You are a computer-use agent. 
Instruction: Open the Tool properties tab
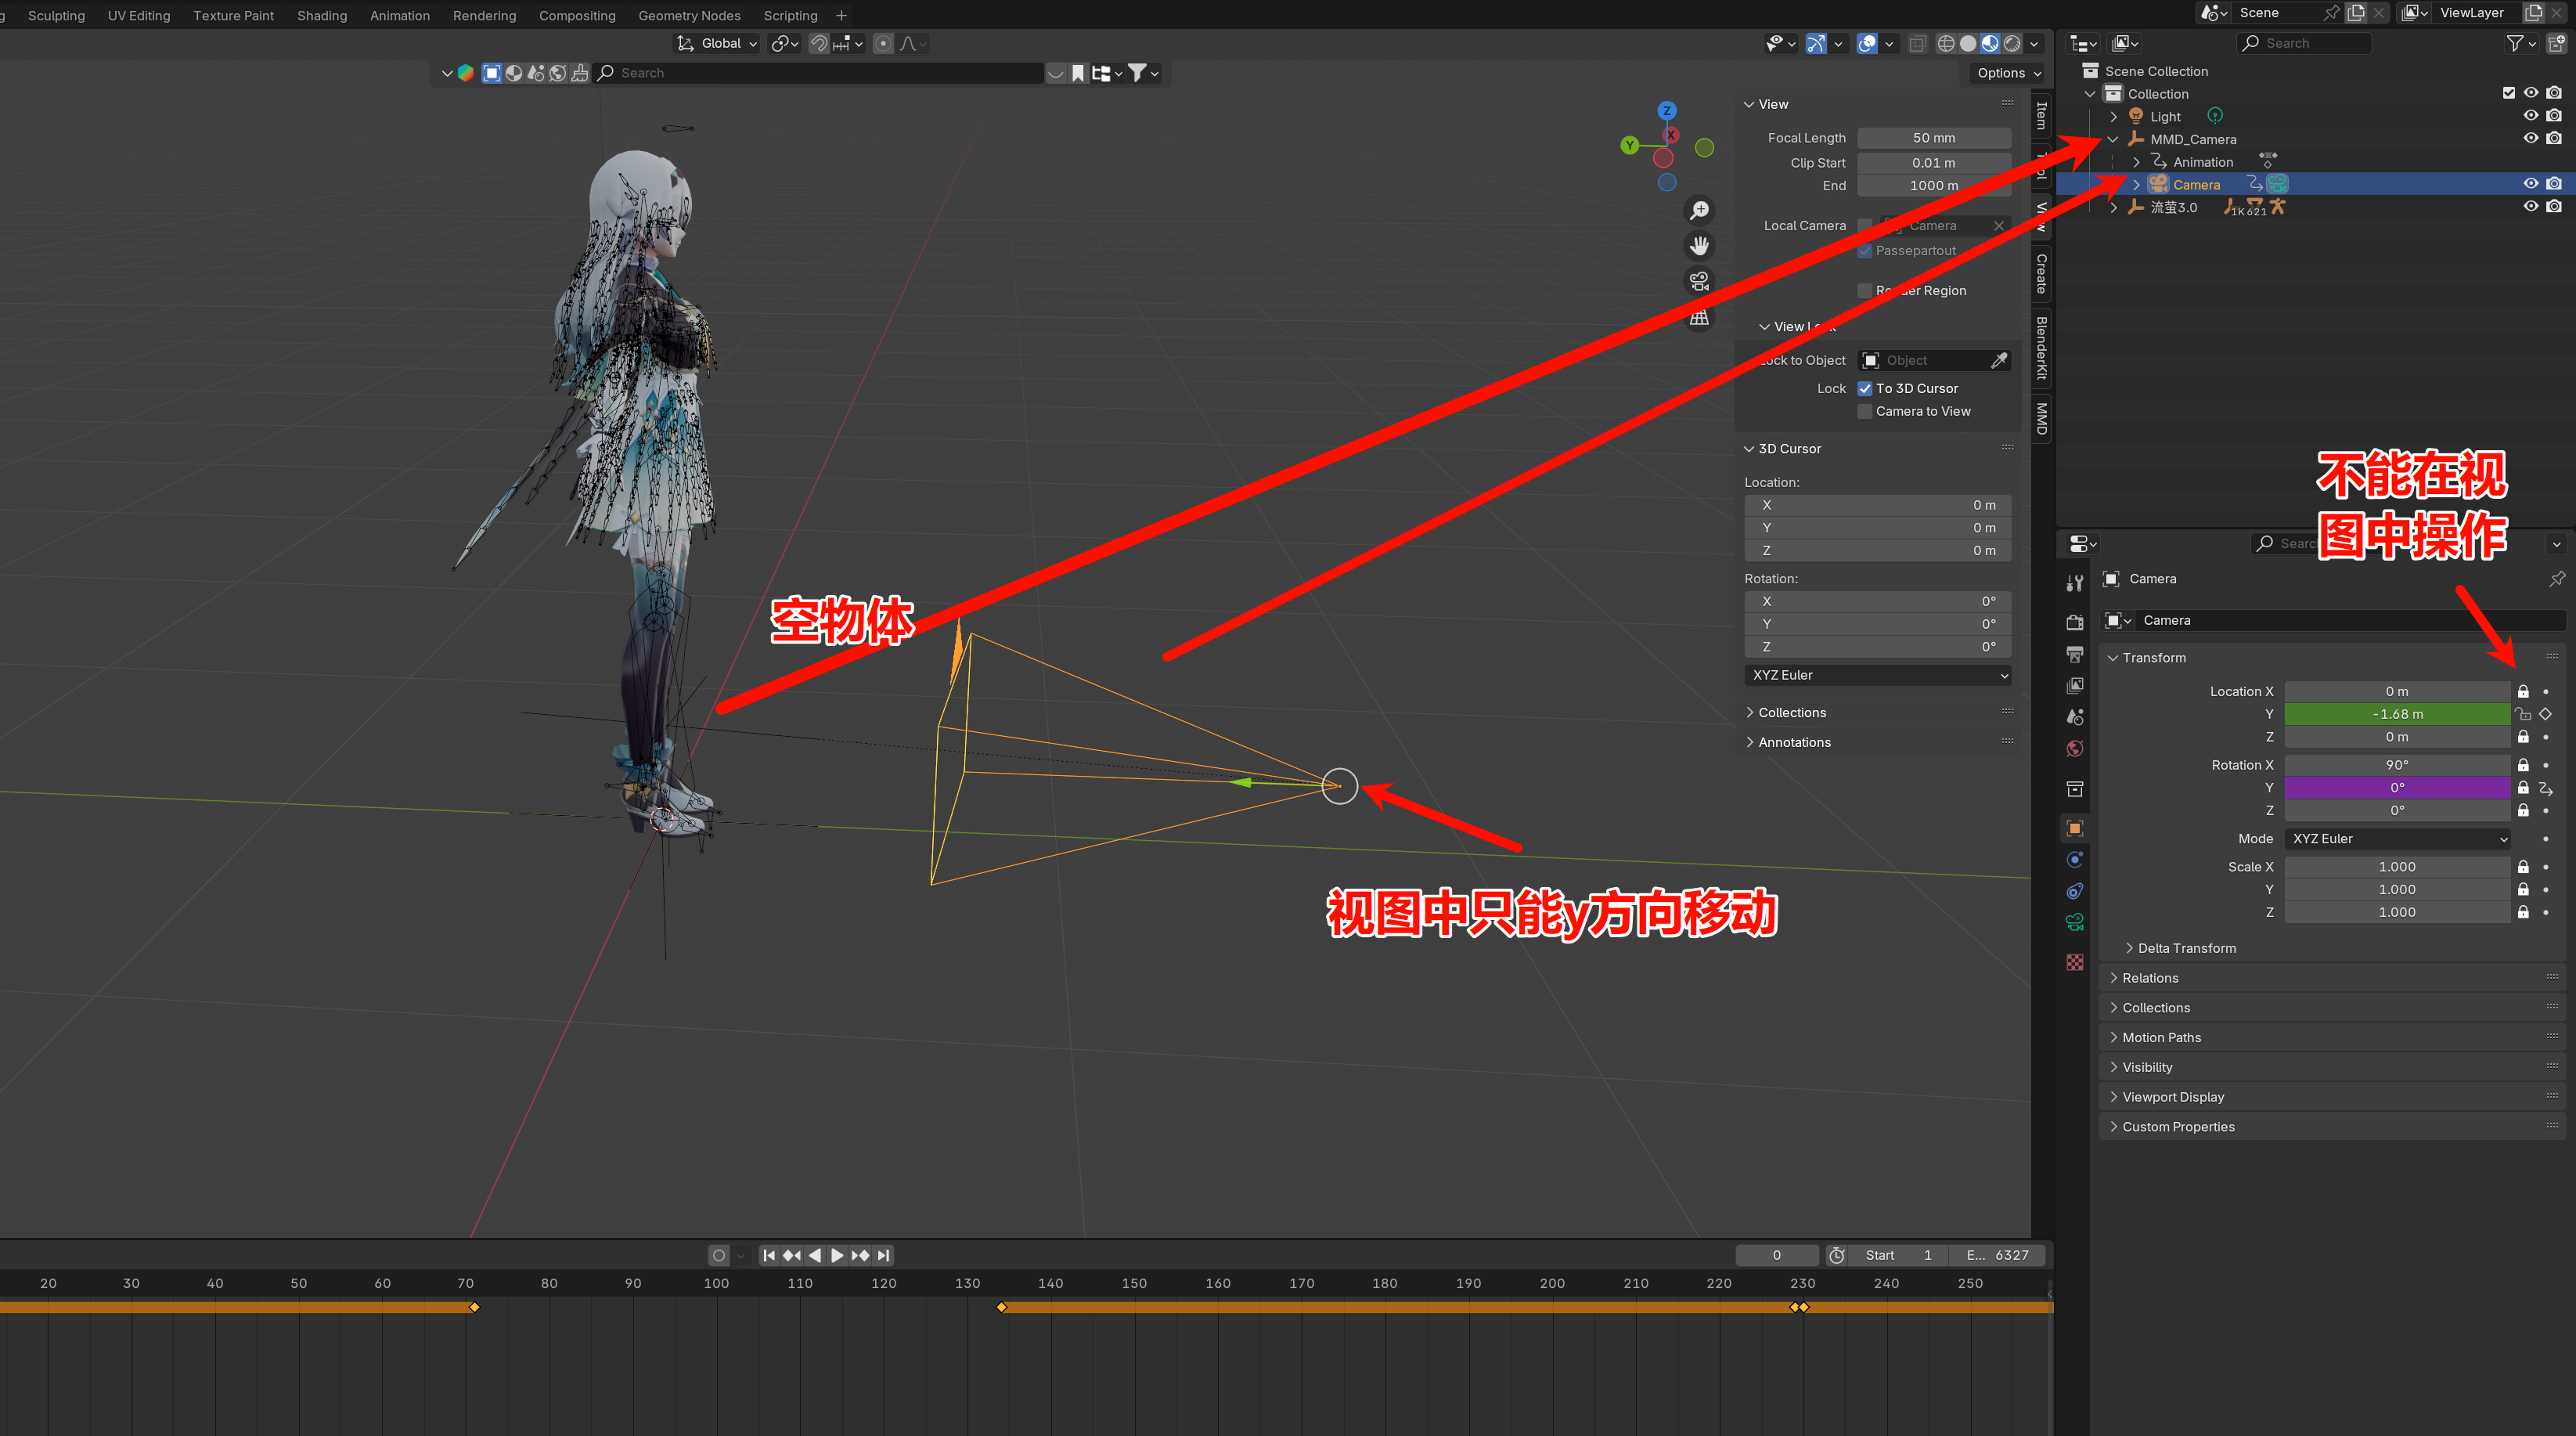[2075, 582]
